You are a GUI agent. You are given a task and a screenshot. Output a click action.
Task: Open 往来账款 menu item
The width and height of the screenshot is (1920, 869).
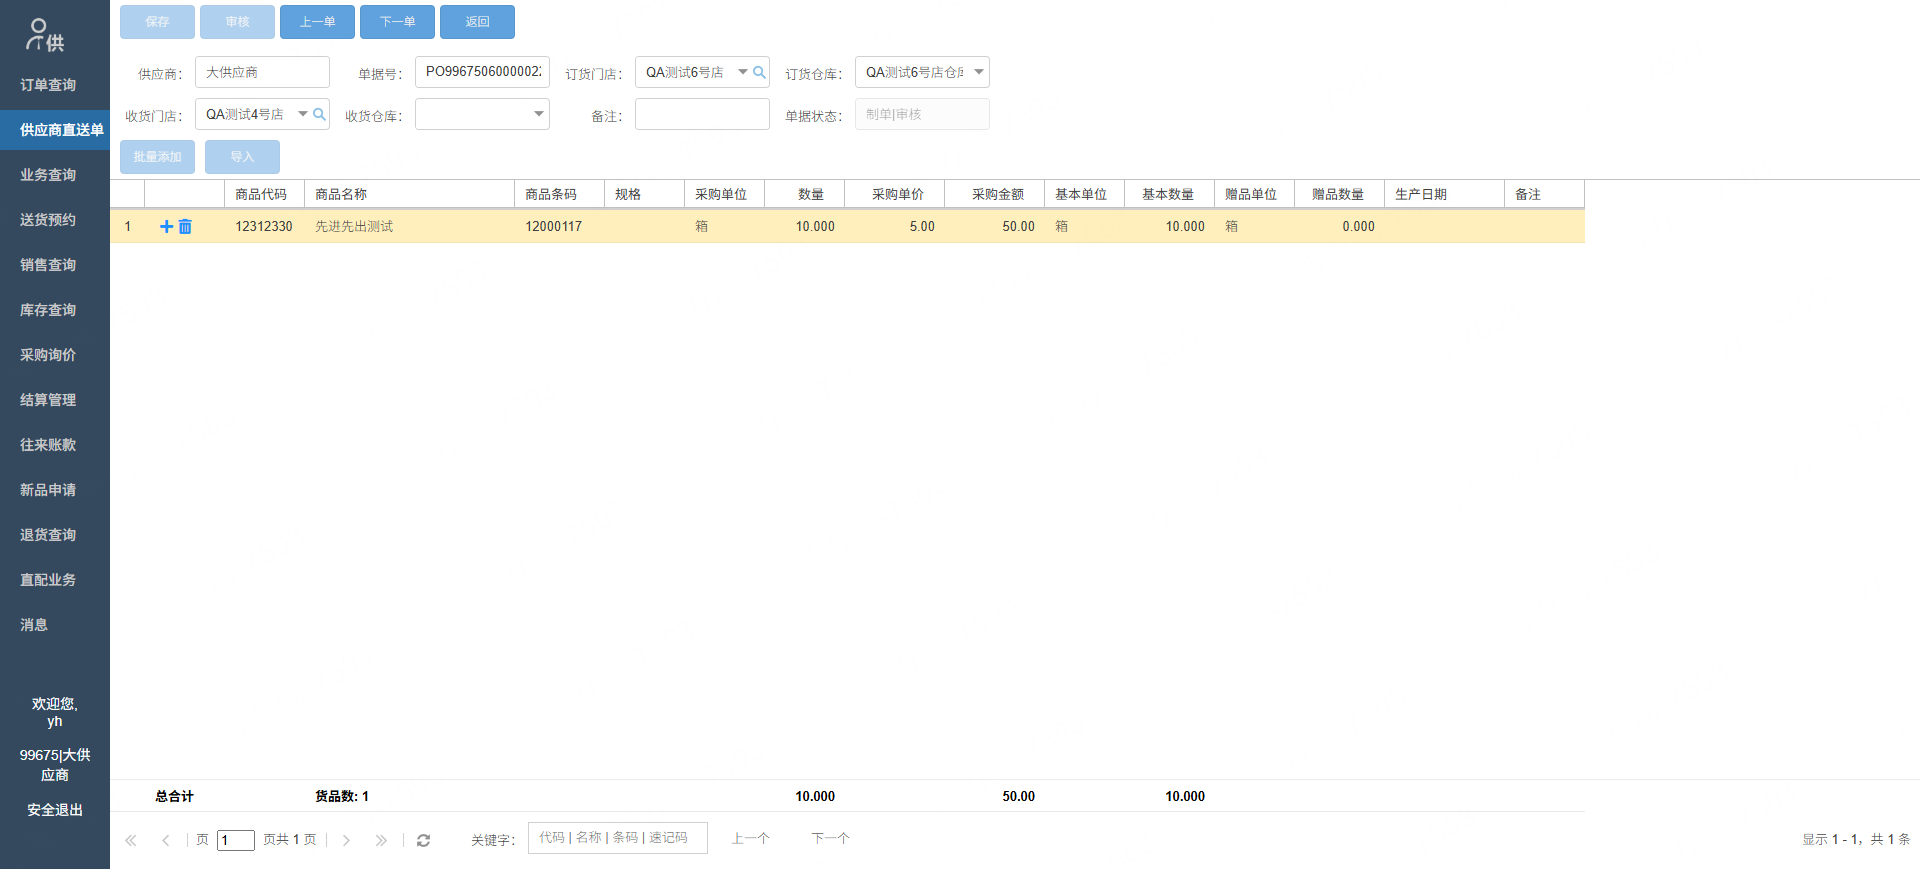coord(55,445)
